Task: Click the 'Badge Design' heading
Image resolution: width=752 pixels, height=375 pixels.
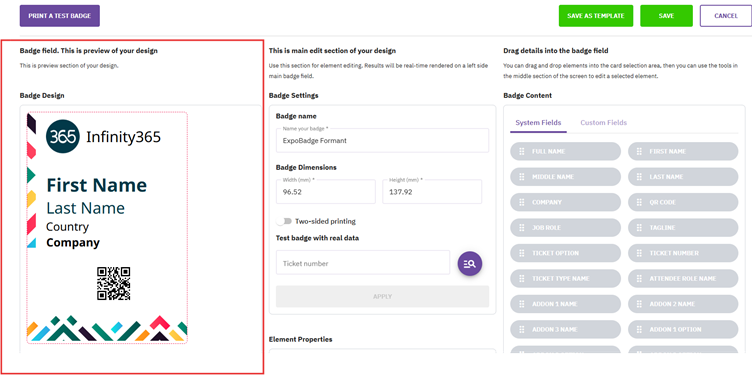Action: (x=42, y=95)
